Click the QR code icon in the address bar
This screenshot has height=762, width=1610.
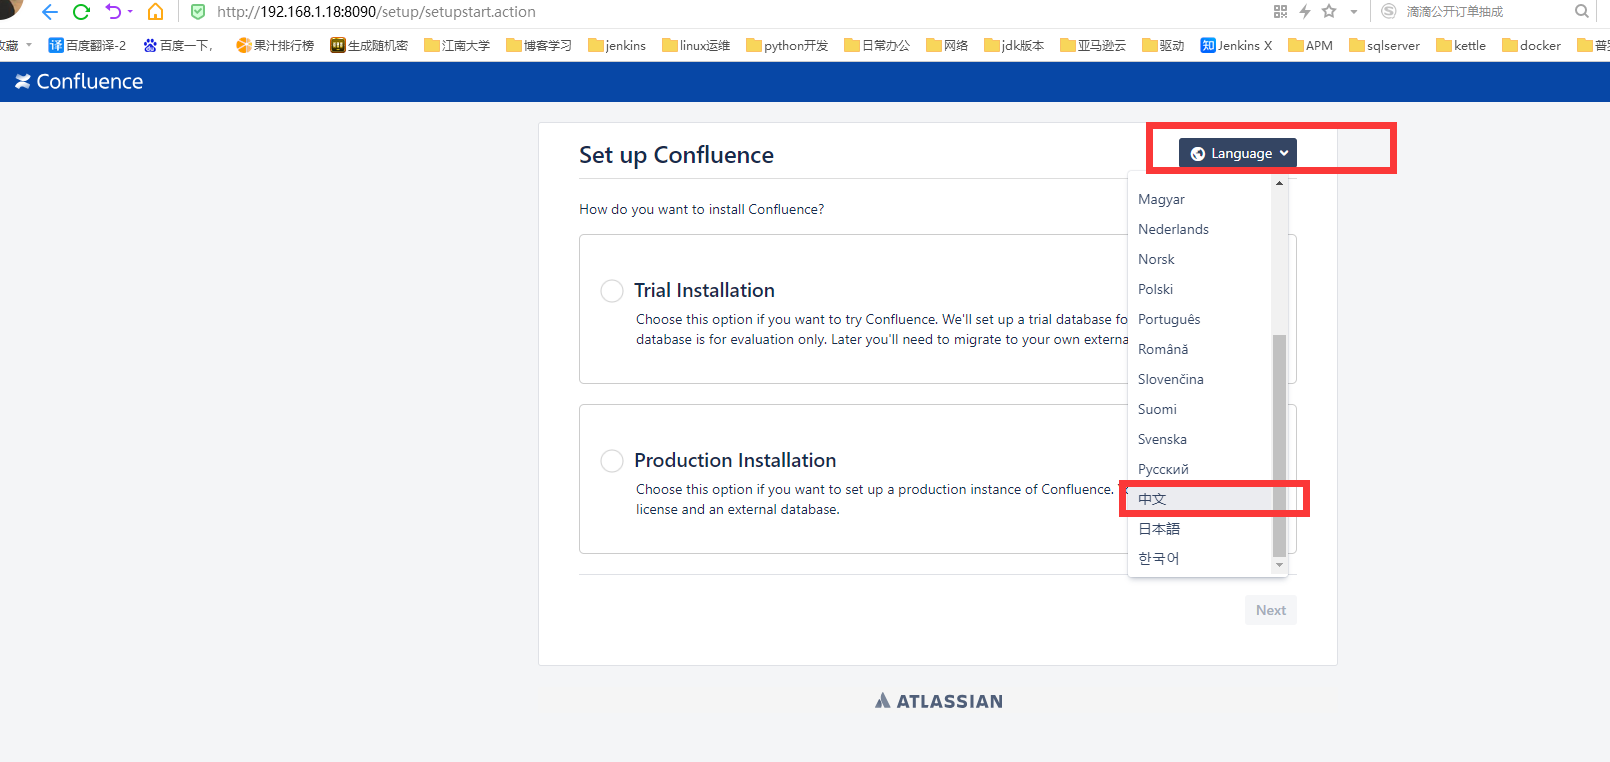1280,12
